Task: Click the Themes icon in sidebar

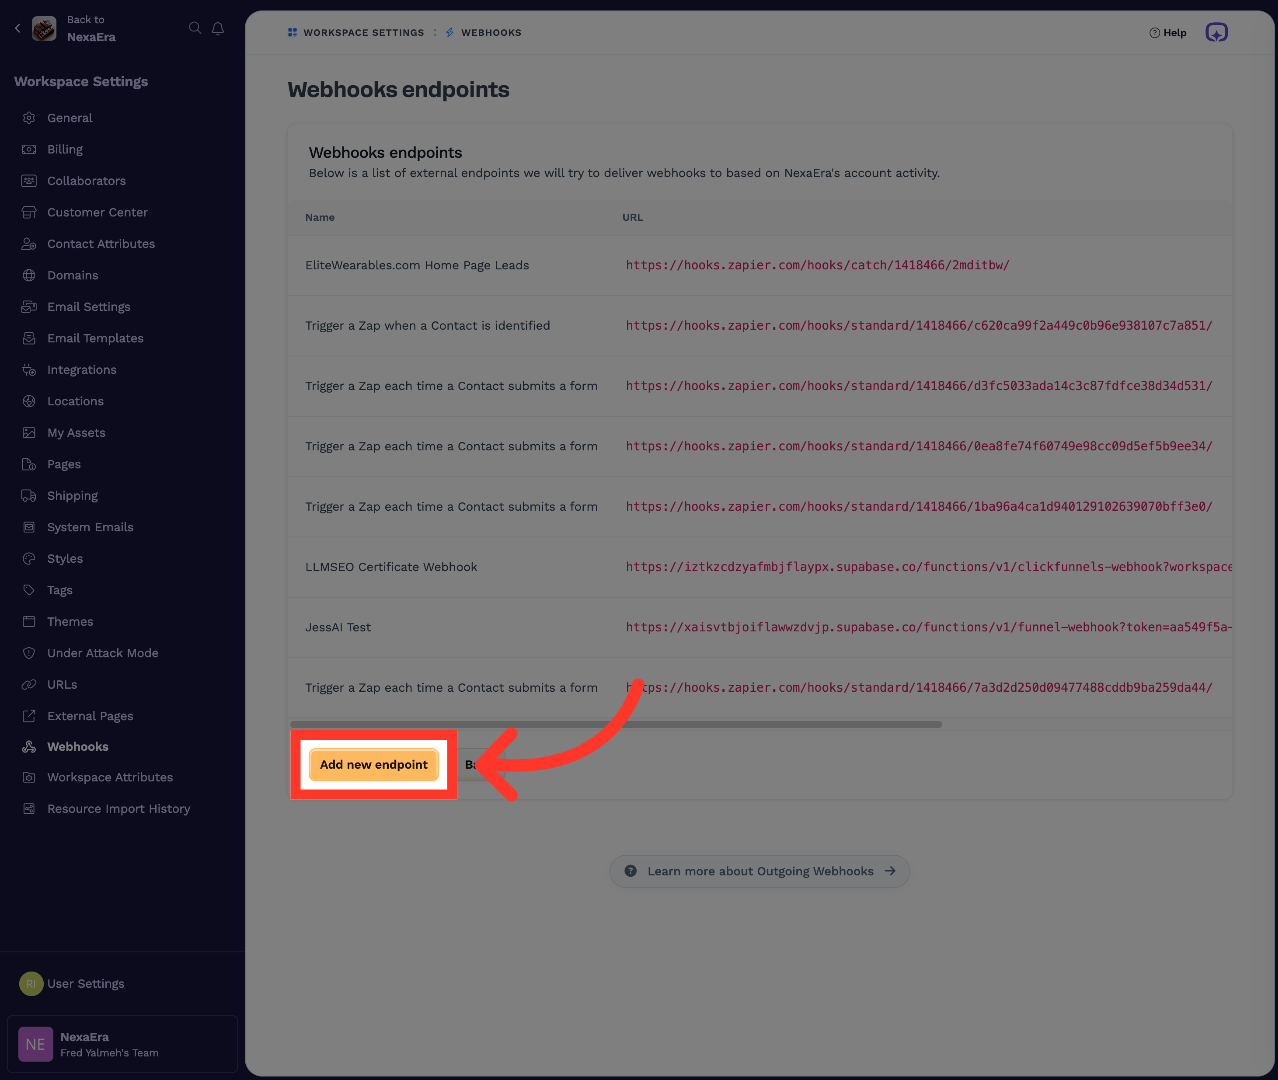Action: click(x=29, y=622)
